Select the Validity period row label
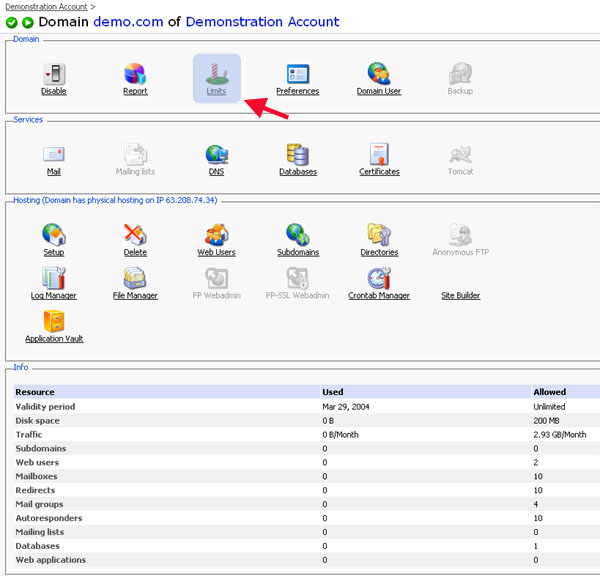This screenshot has height=576, width=600. click(45, 406)
